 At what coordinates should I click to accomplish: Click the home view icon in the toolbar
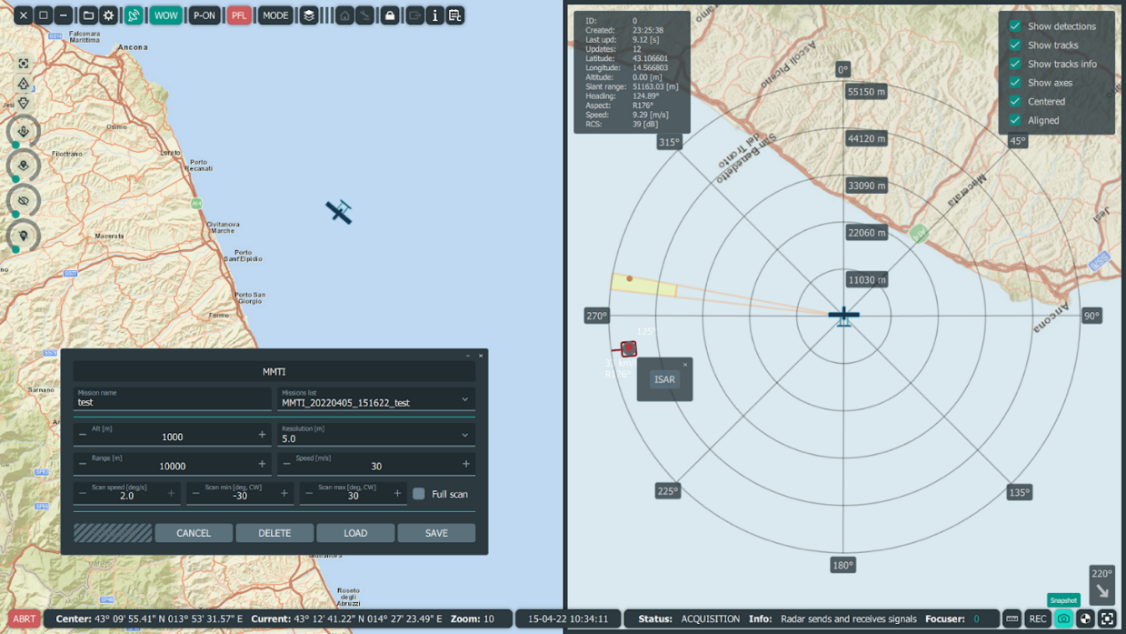[x=344, y=15]
